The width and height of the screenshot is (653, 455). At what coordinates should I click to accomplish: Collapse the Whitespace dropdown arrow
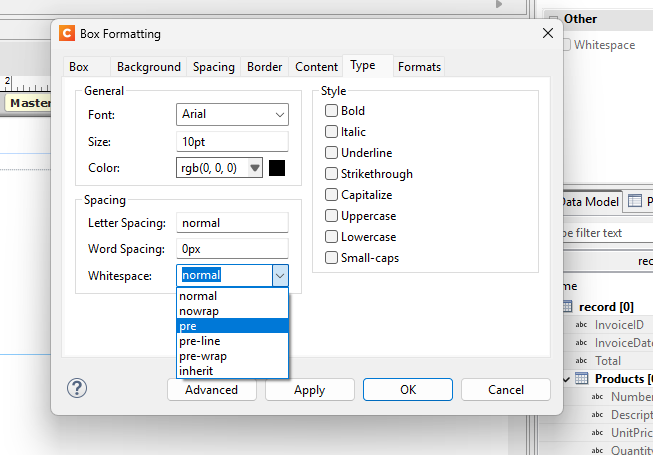[x=280, y=275]
